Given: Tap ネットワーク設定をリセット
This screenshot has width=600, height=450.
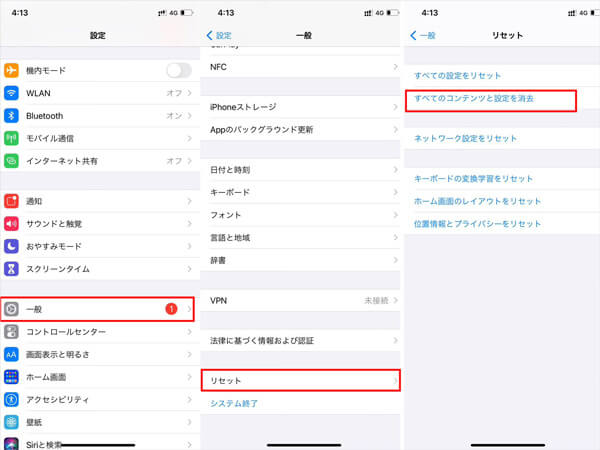Looking at the screenshot, I should pyautogui.click(x=465, y=139).
